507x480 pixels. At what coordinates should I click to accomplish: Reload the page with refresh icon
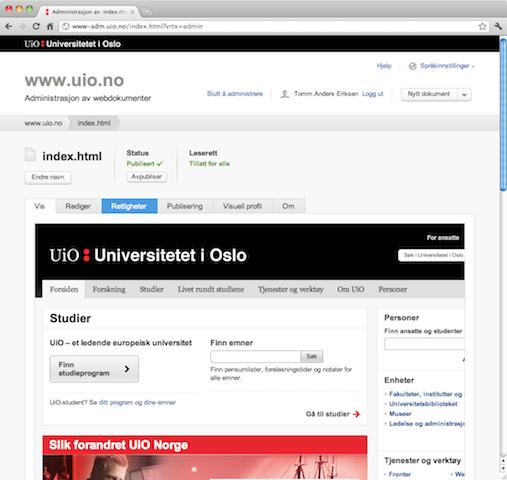click(36, 26)
